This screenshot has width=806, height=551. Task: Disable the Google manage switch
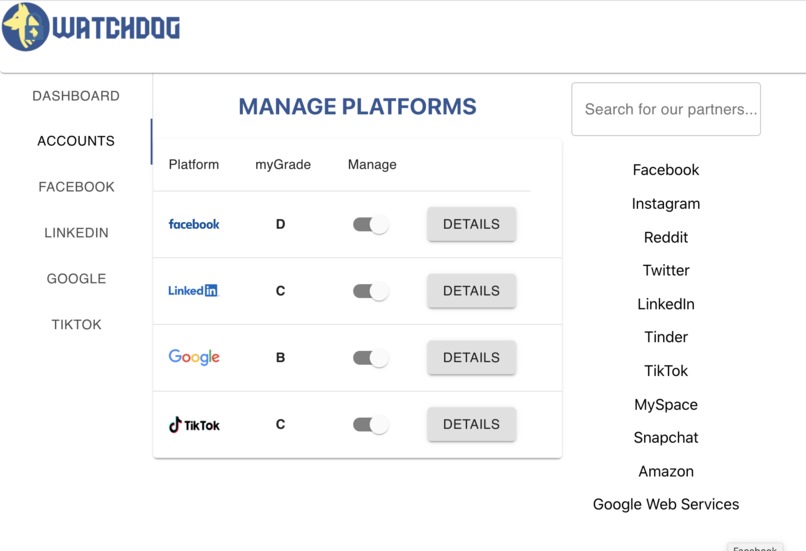tap(371, 358)
